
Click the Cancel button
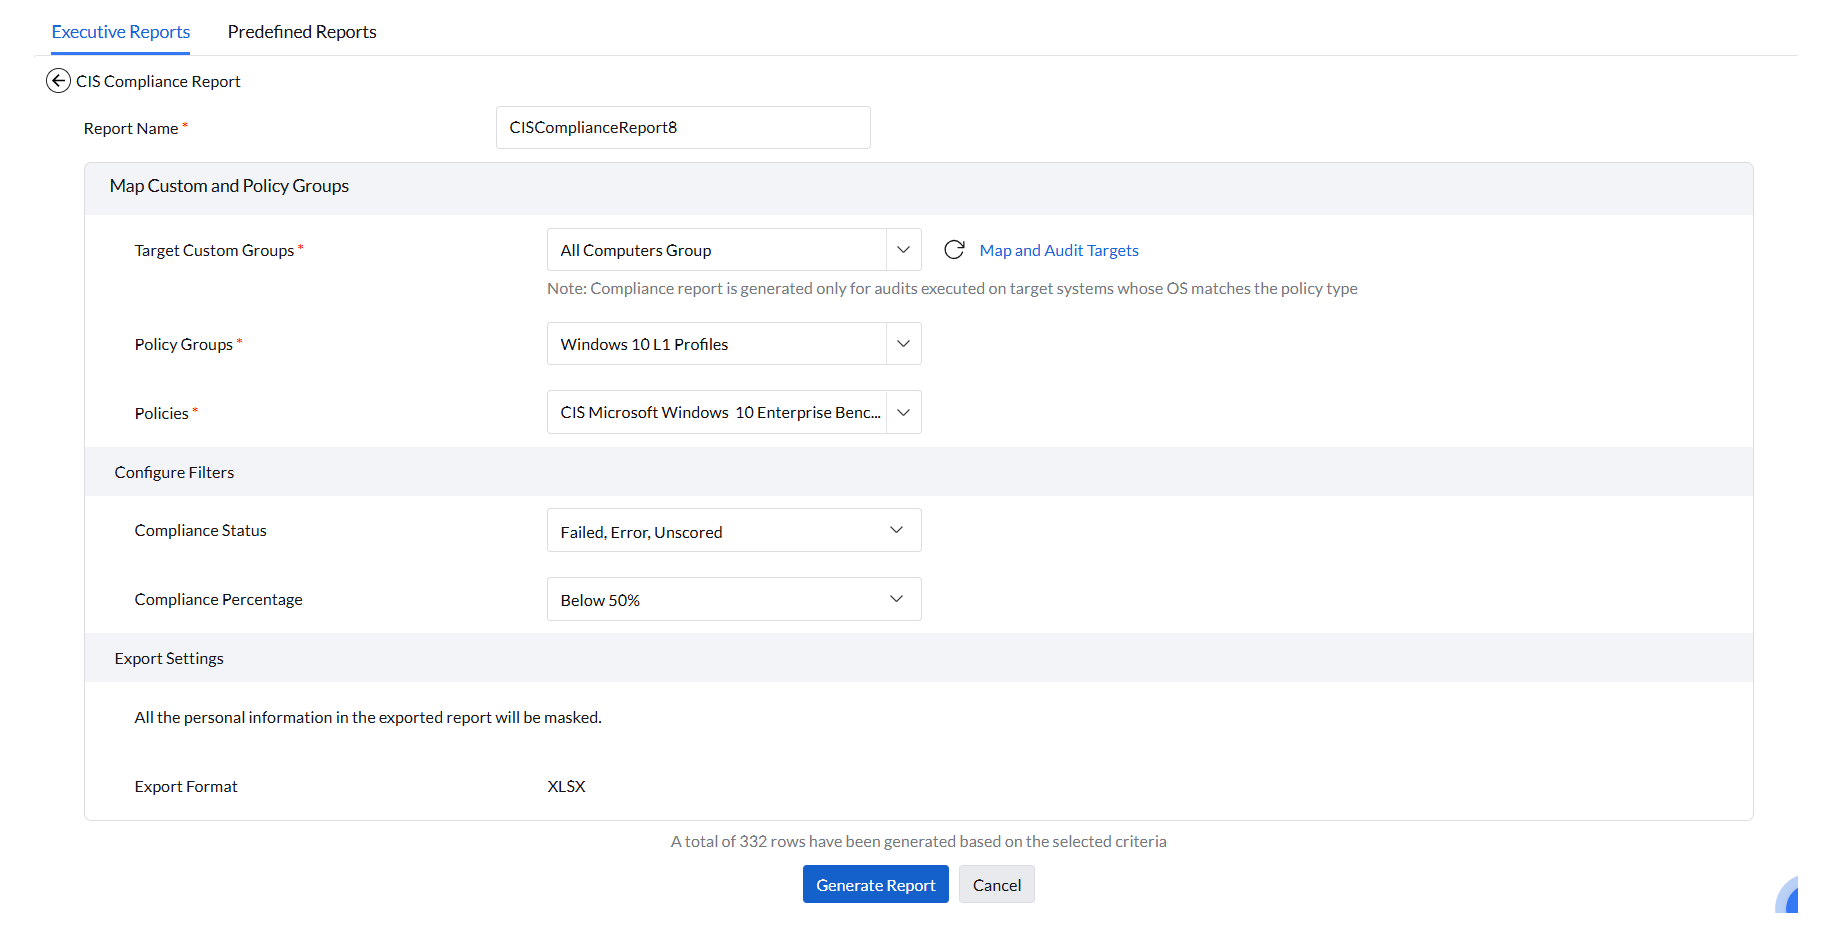[x=996, y=885]
